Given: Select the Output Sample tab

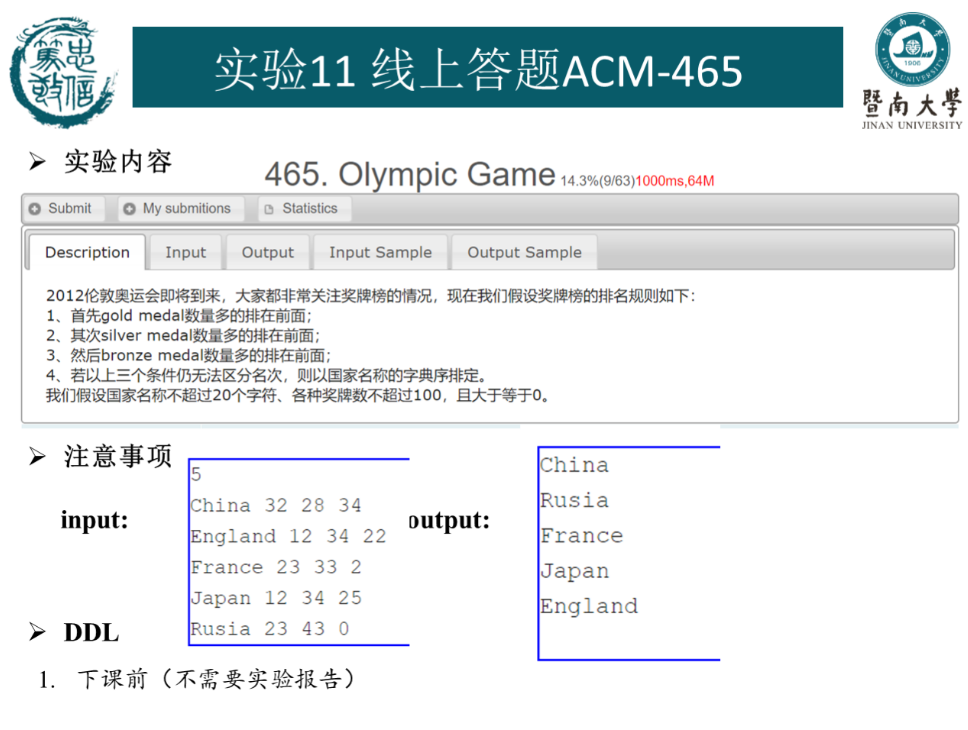Looking at the screenshot, I should (x=524, y=253).
